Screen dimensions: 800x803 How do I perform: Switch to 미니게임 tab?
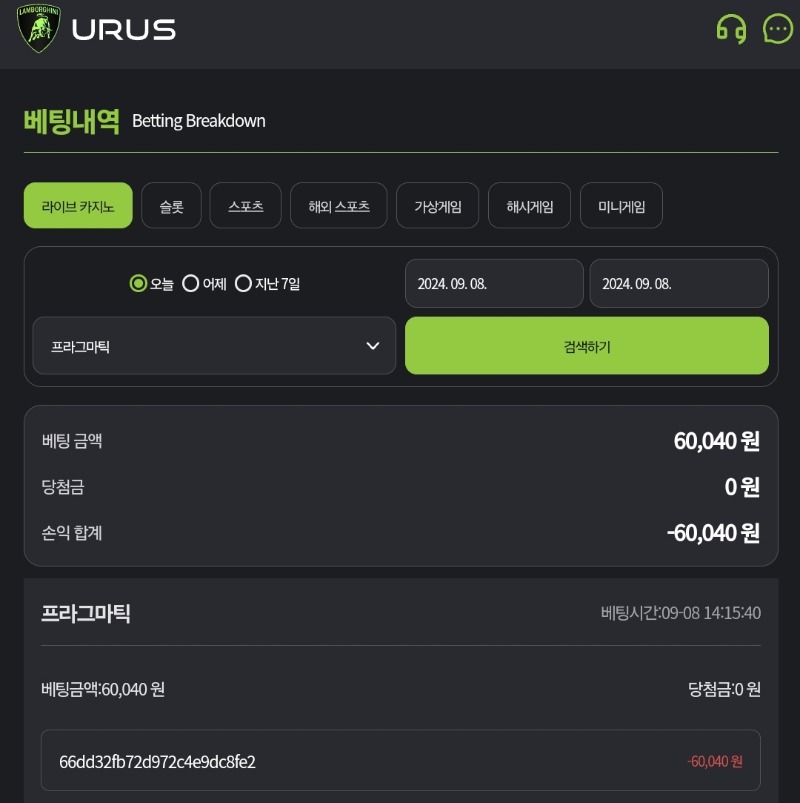coord(622,205)
